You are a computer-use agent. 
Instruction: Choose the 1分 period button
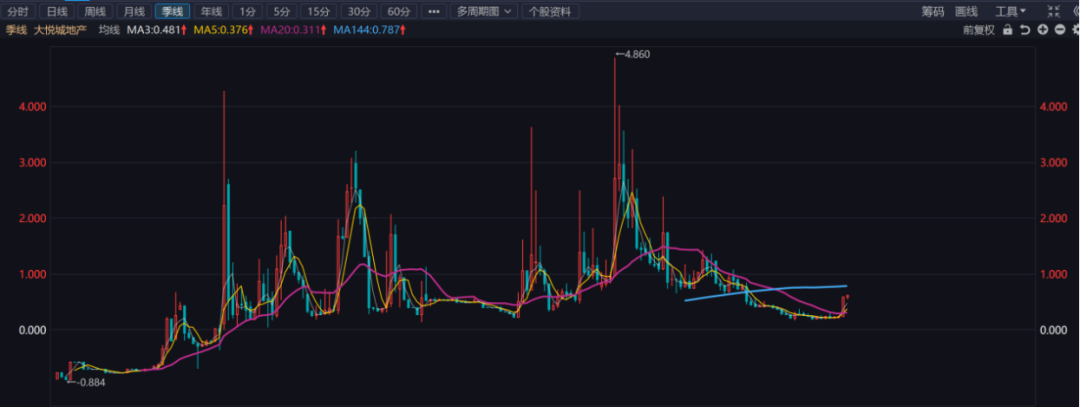[247, 11]
